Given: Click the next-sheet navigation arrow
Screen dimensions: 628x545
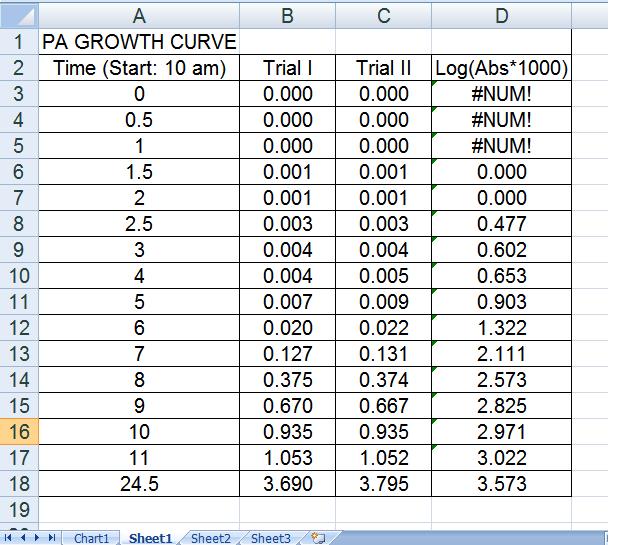Looking at the screenshot, I should pos(39,538).
